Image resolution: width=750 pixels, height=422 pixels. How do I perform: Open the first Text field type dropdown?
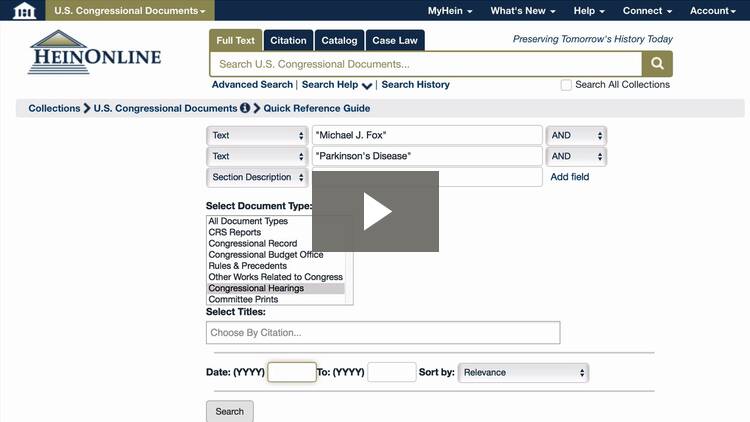[257, 135]
